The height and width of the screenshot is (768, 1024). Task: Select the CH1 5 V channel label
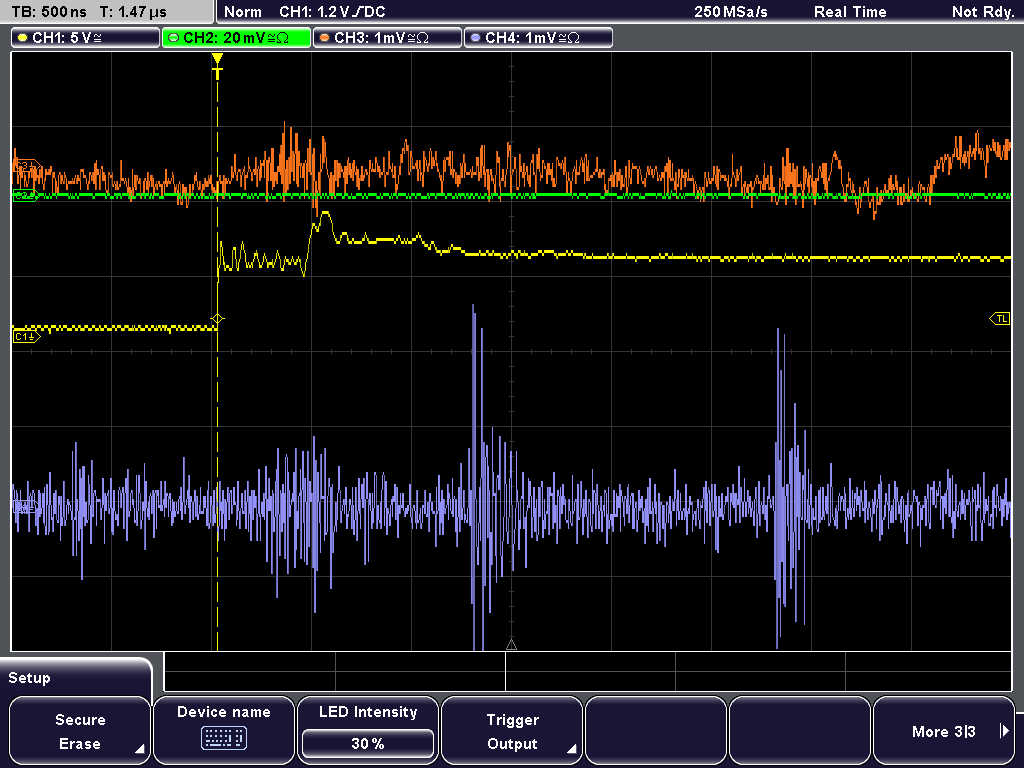click(x=86, y=38)
